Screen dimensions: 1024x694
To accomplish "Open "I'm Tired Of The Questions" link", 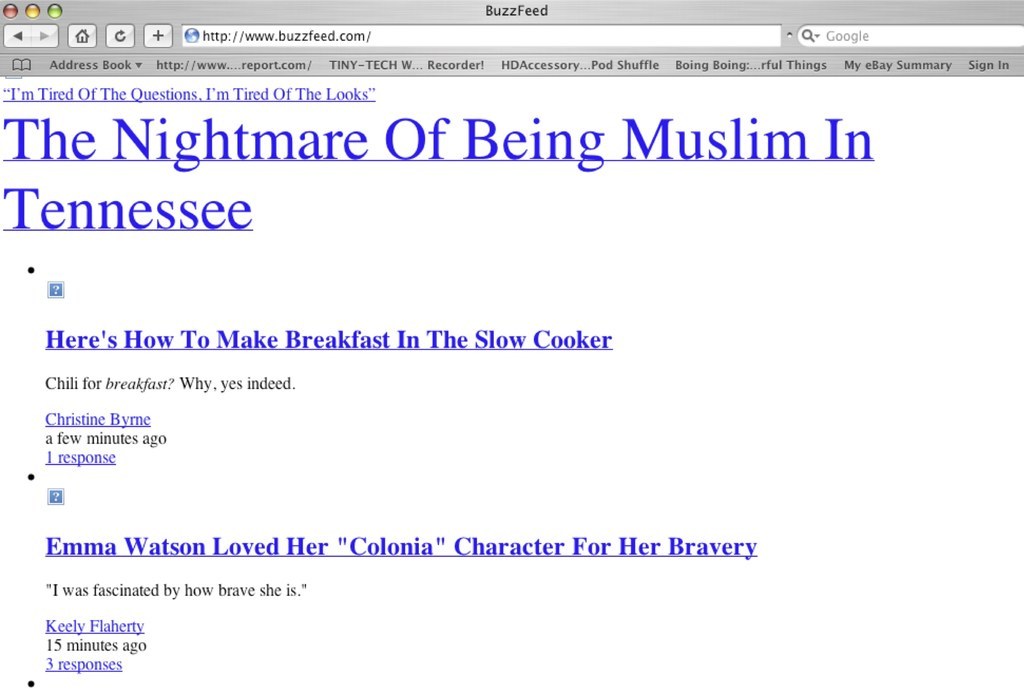I will [189, 94].
